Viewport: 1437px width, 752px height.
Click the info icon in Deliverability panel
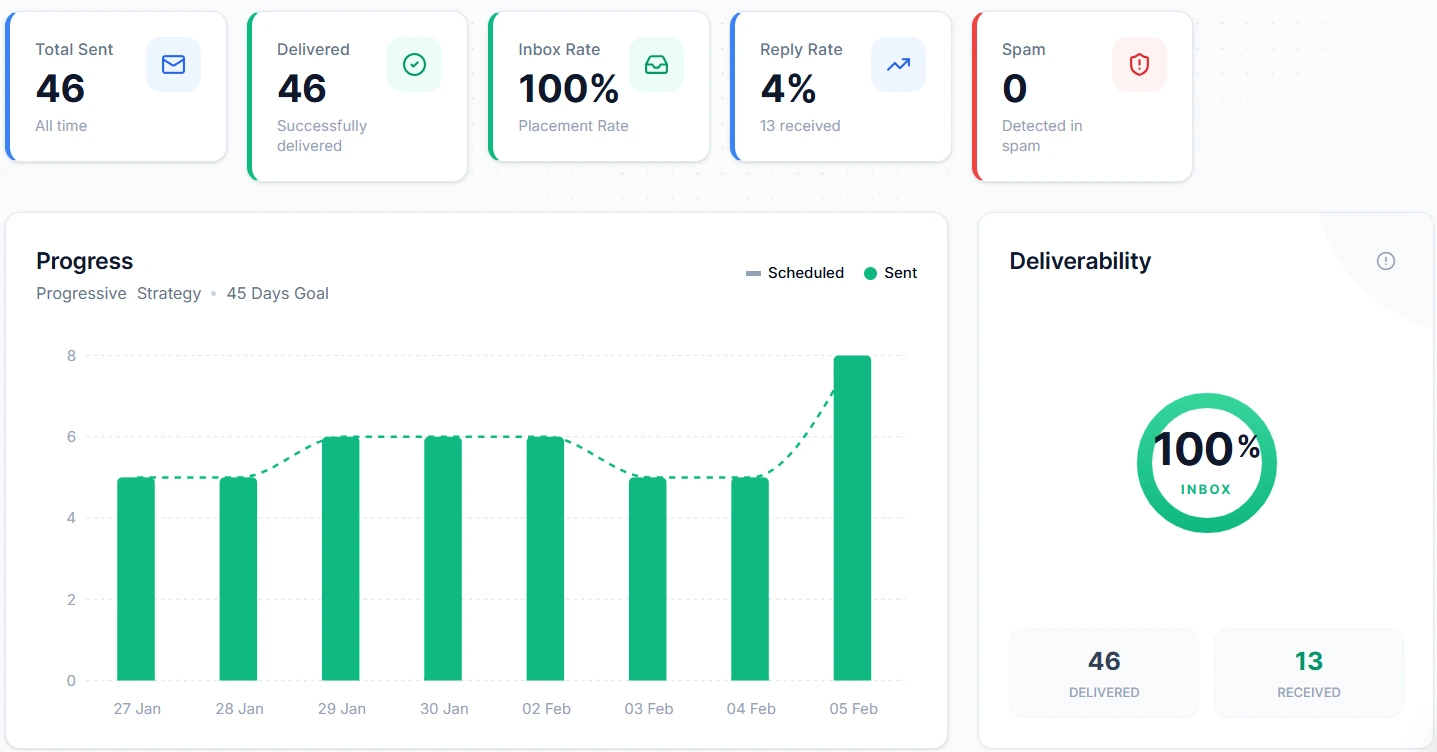point(1385,261)
